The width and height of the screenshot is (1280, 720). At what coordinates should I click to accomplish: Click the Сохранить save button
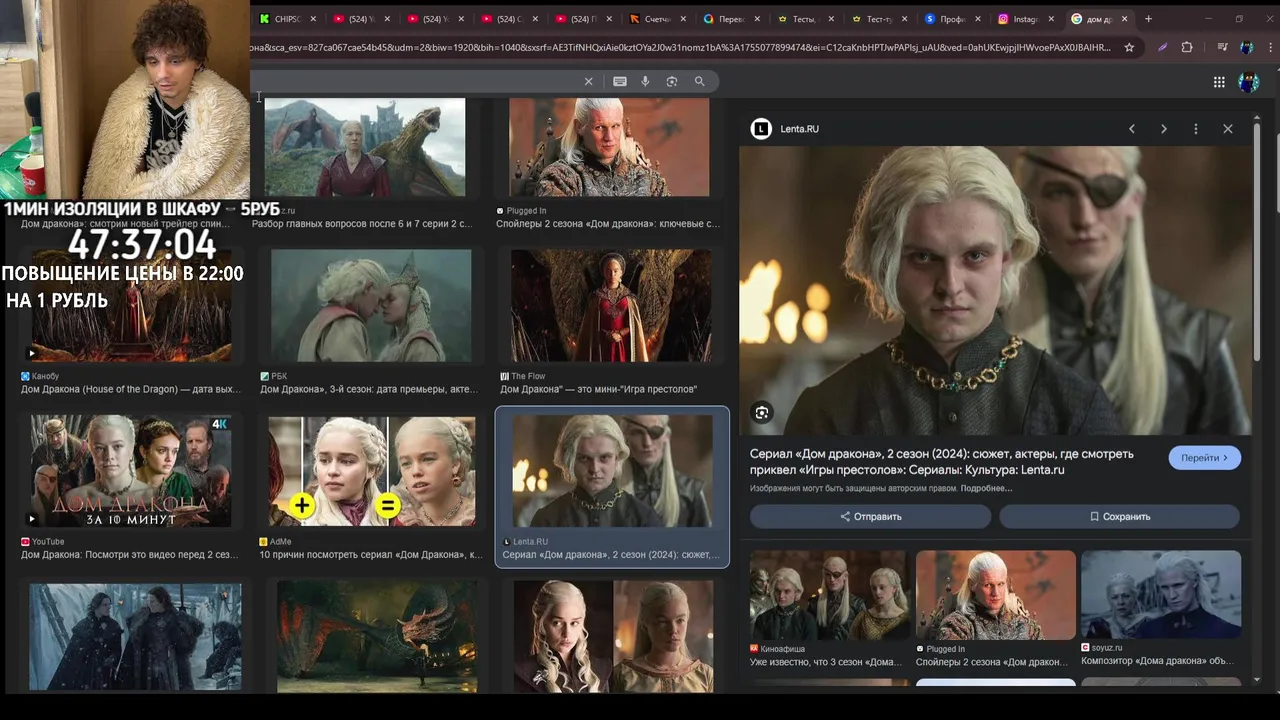coord(1119,517)
